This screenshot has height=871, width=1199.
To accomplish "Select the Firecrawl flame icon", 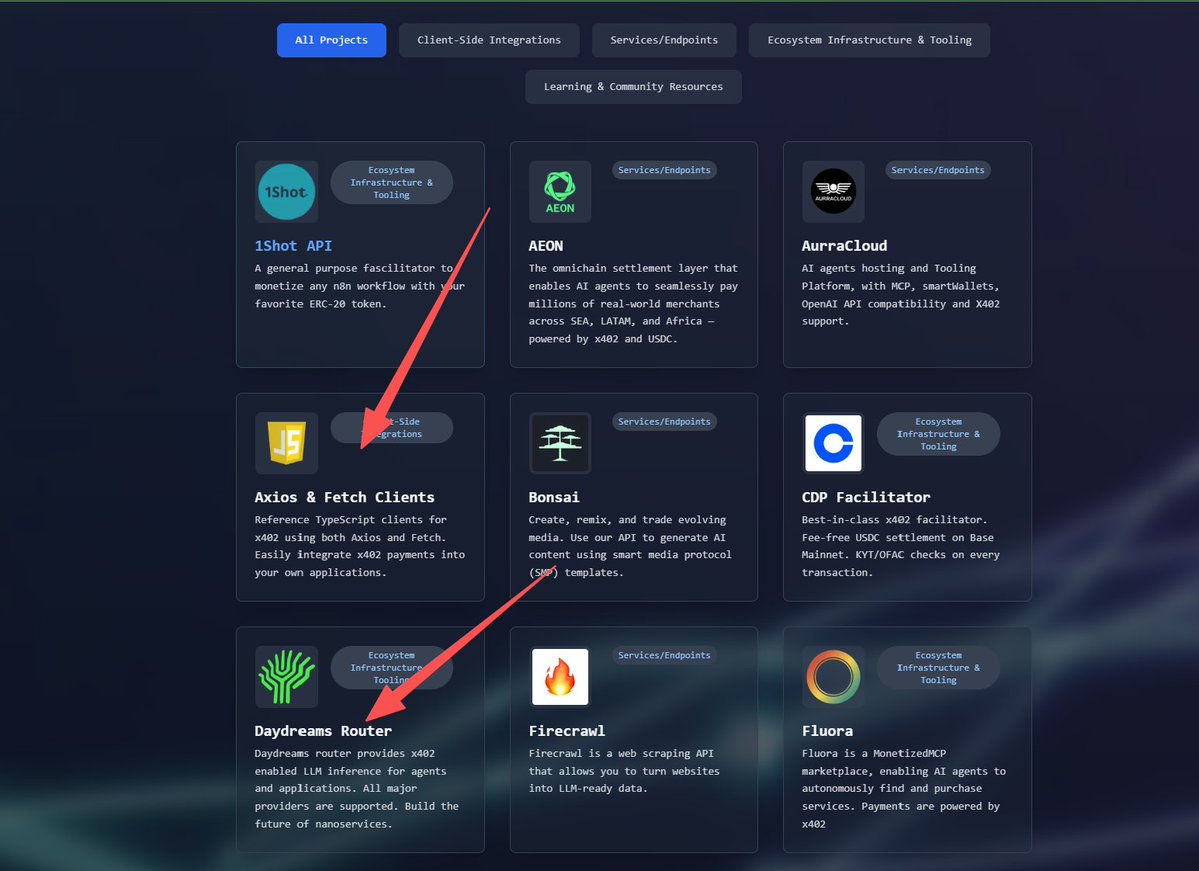I will coord(559,676).
